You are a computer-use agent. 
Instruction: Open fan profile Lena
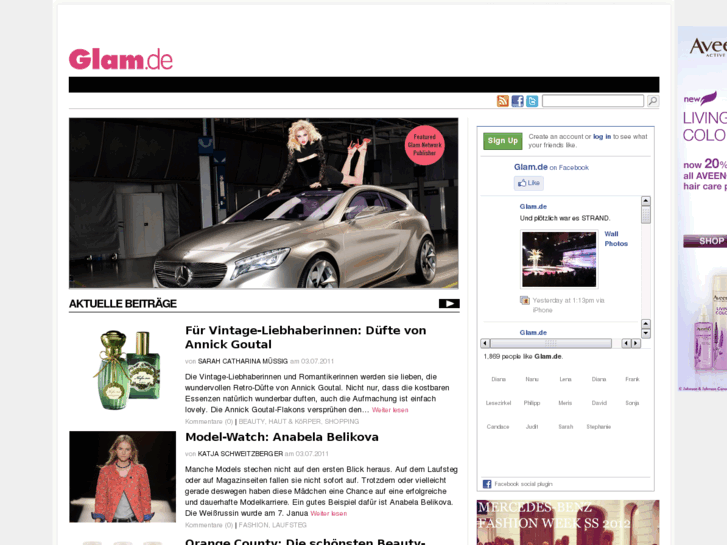[x=565, y=379]
